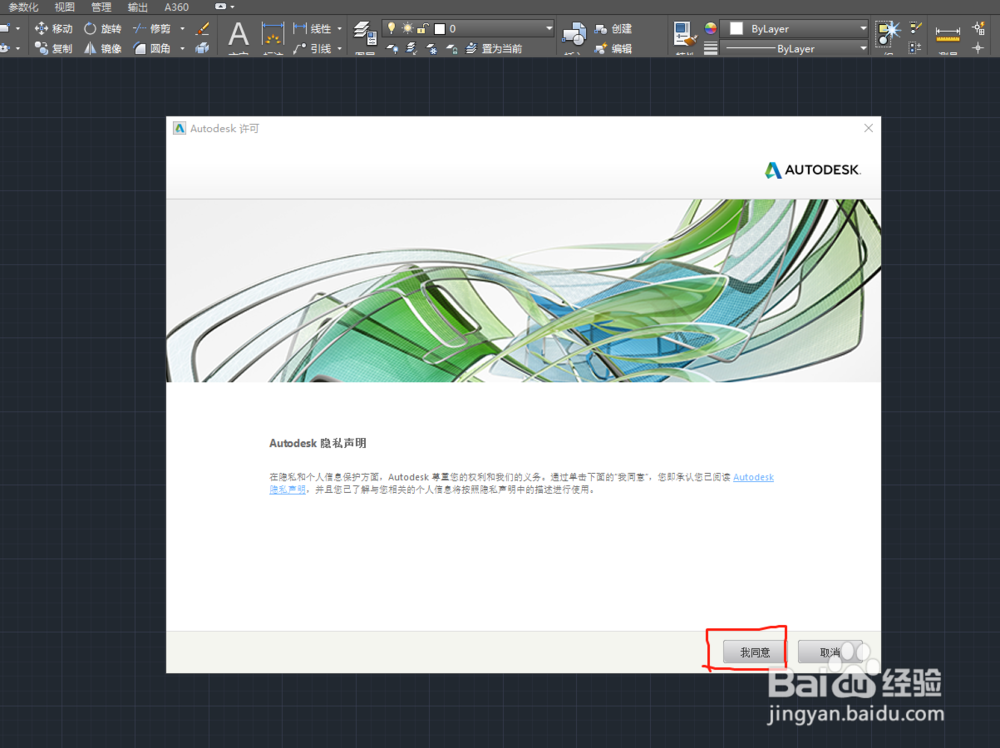Click the Explode tool box icon
Image resolution: width=1000 pixels, height=748 pixels.
tap(202, 48)
